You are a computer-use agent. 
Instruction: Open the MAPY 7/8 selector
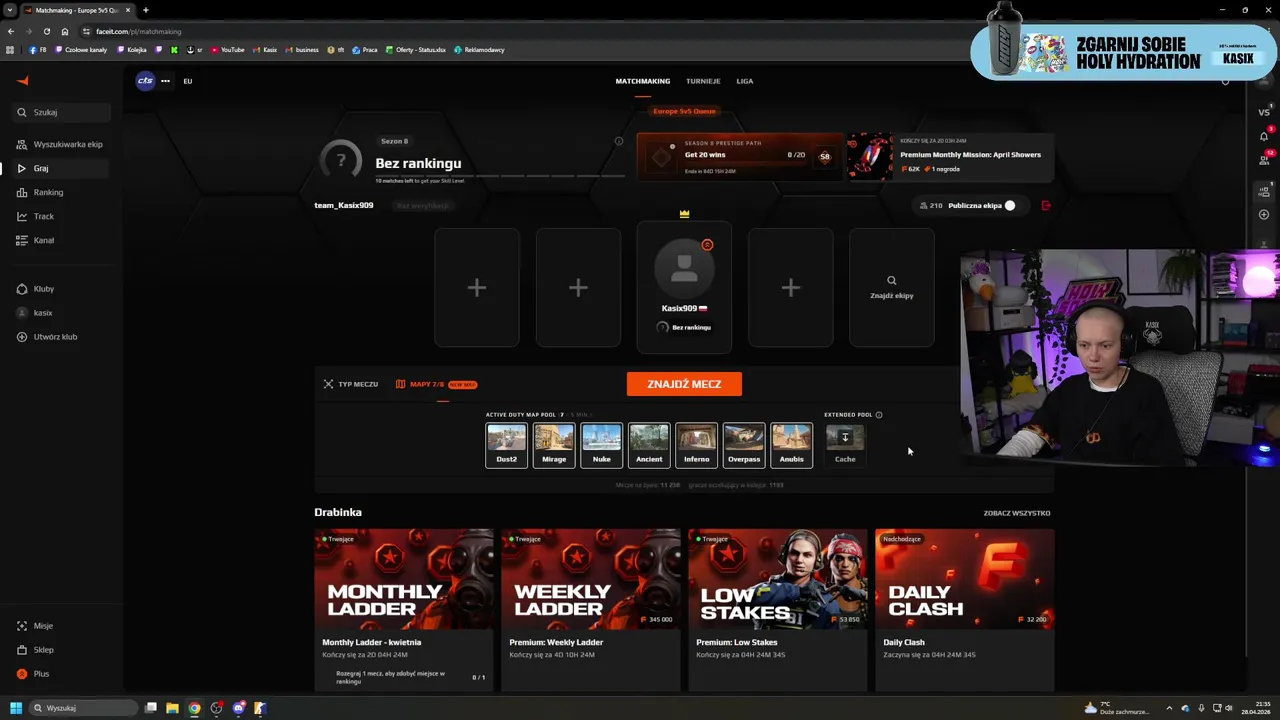[436, 384]
